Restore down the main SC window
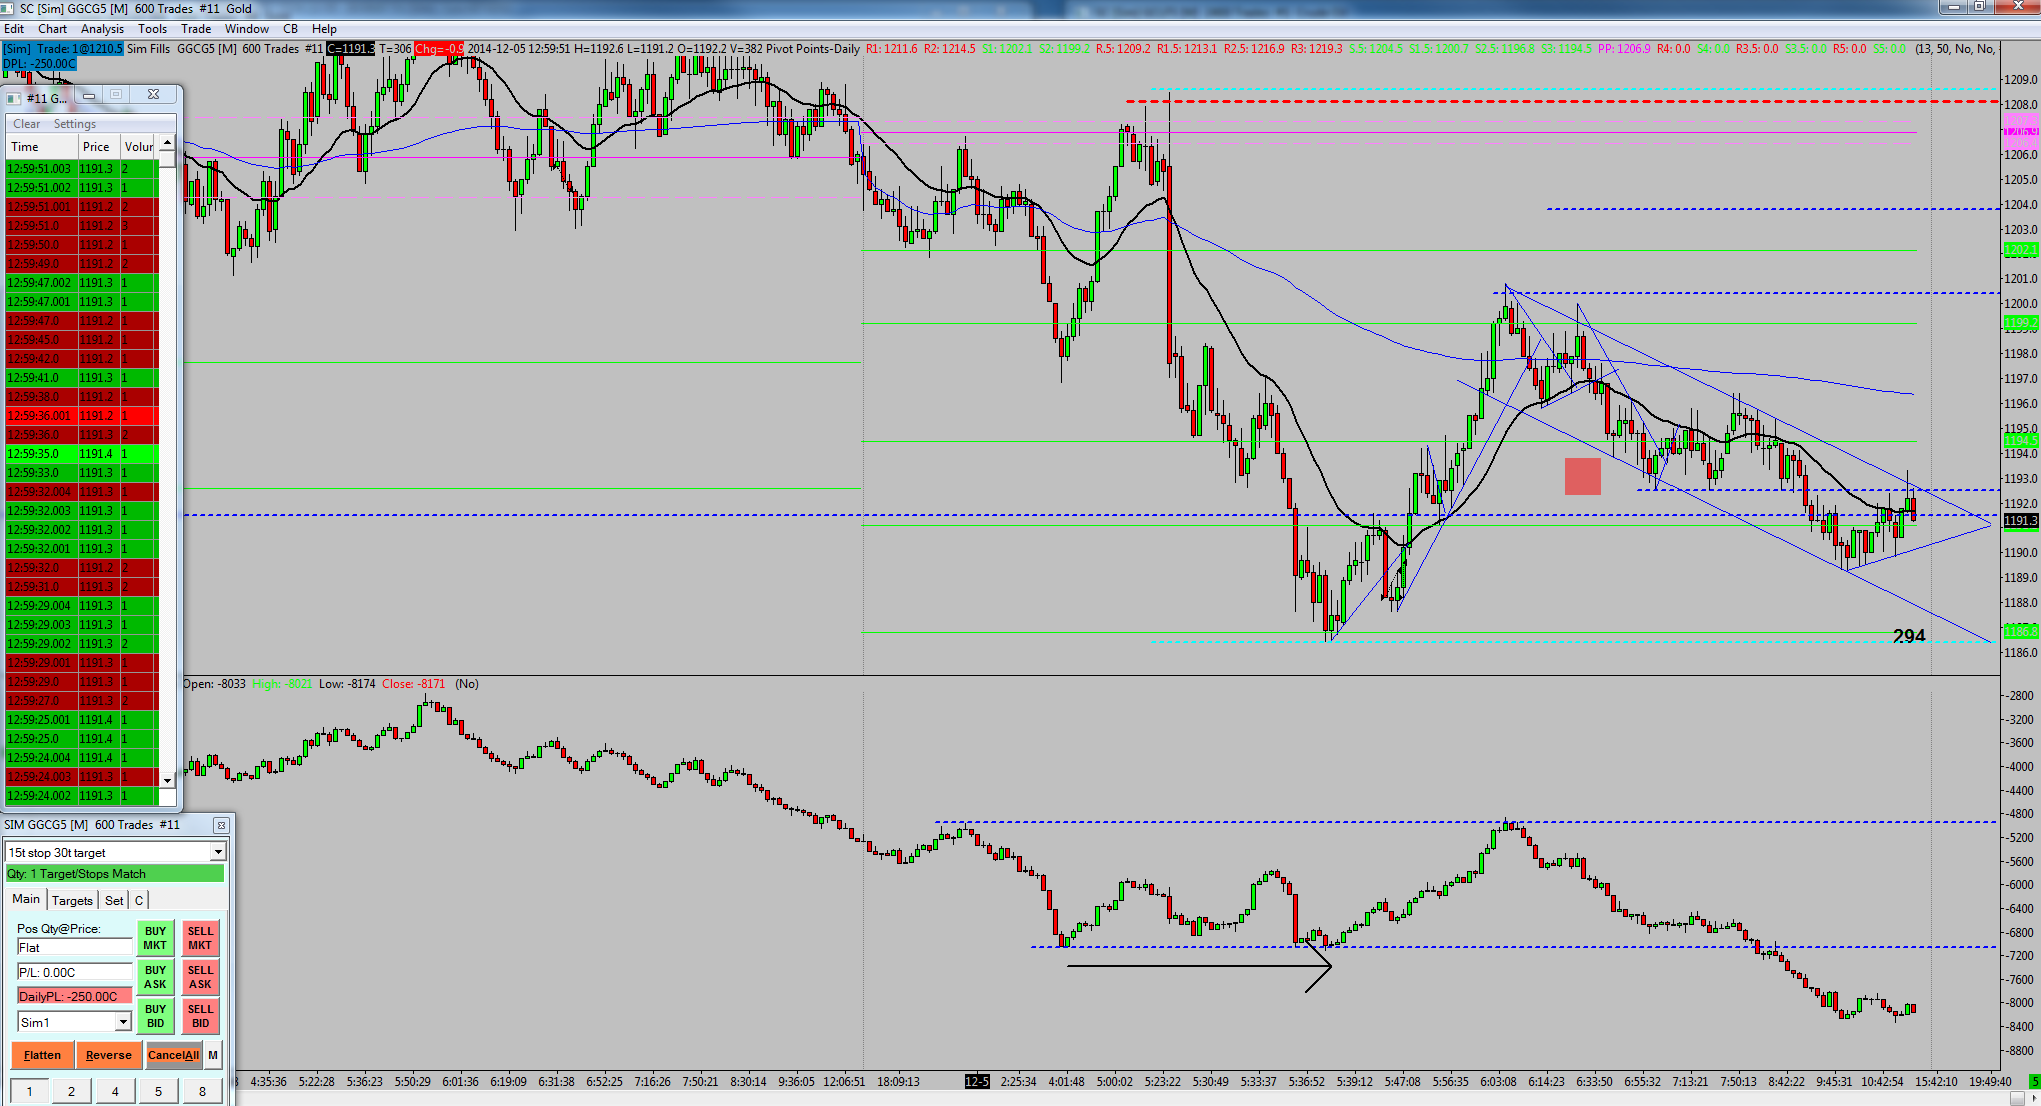 tap(1979, 7)
